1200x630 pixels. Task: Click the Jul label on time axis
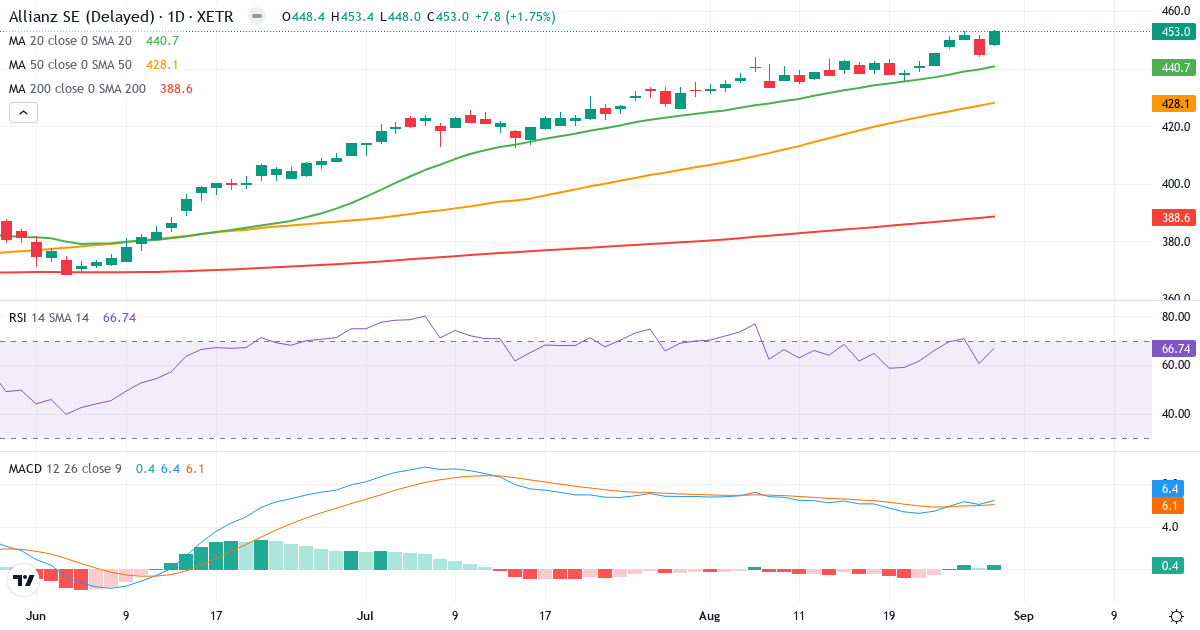point(366,617)
